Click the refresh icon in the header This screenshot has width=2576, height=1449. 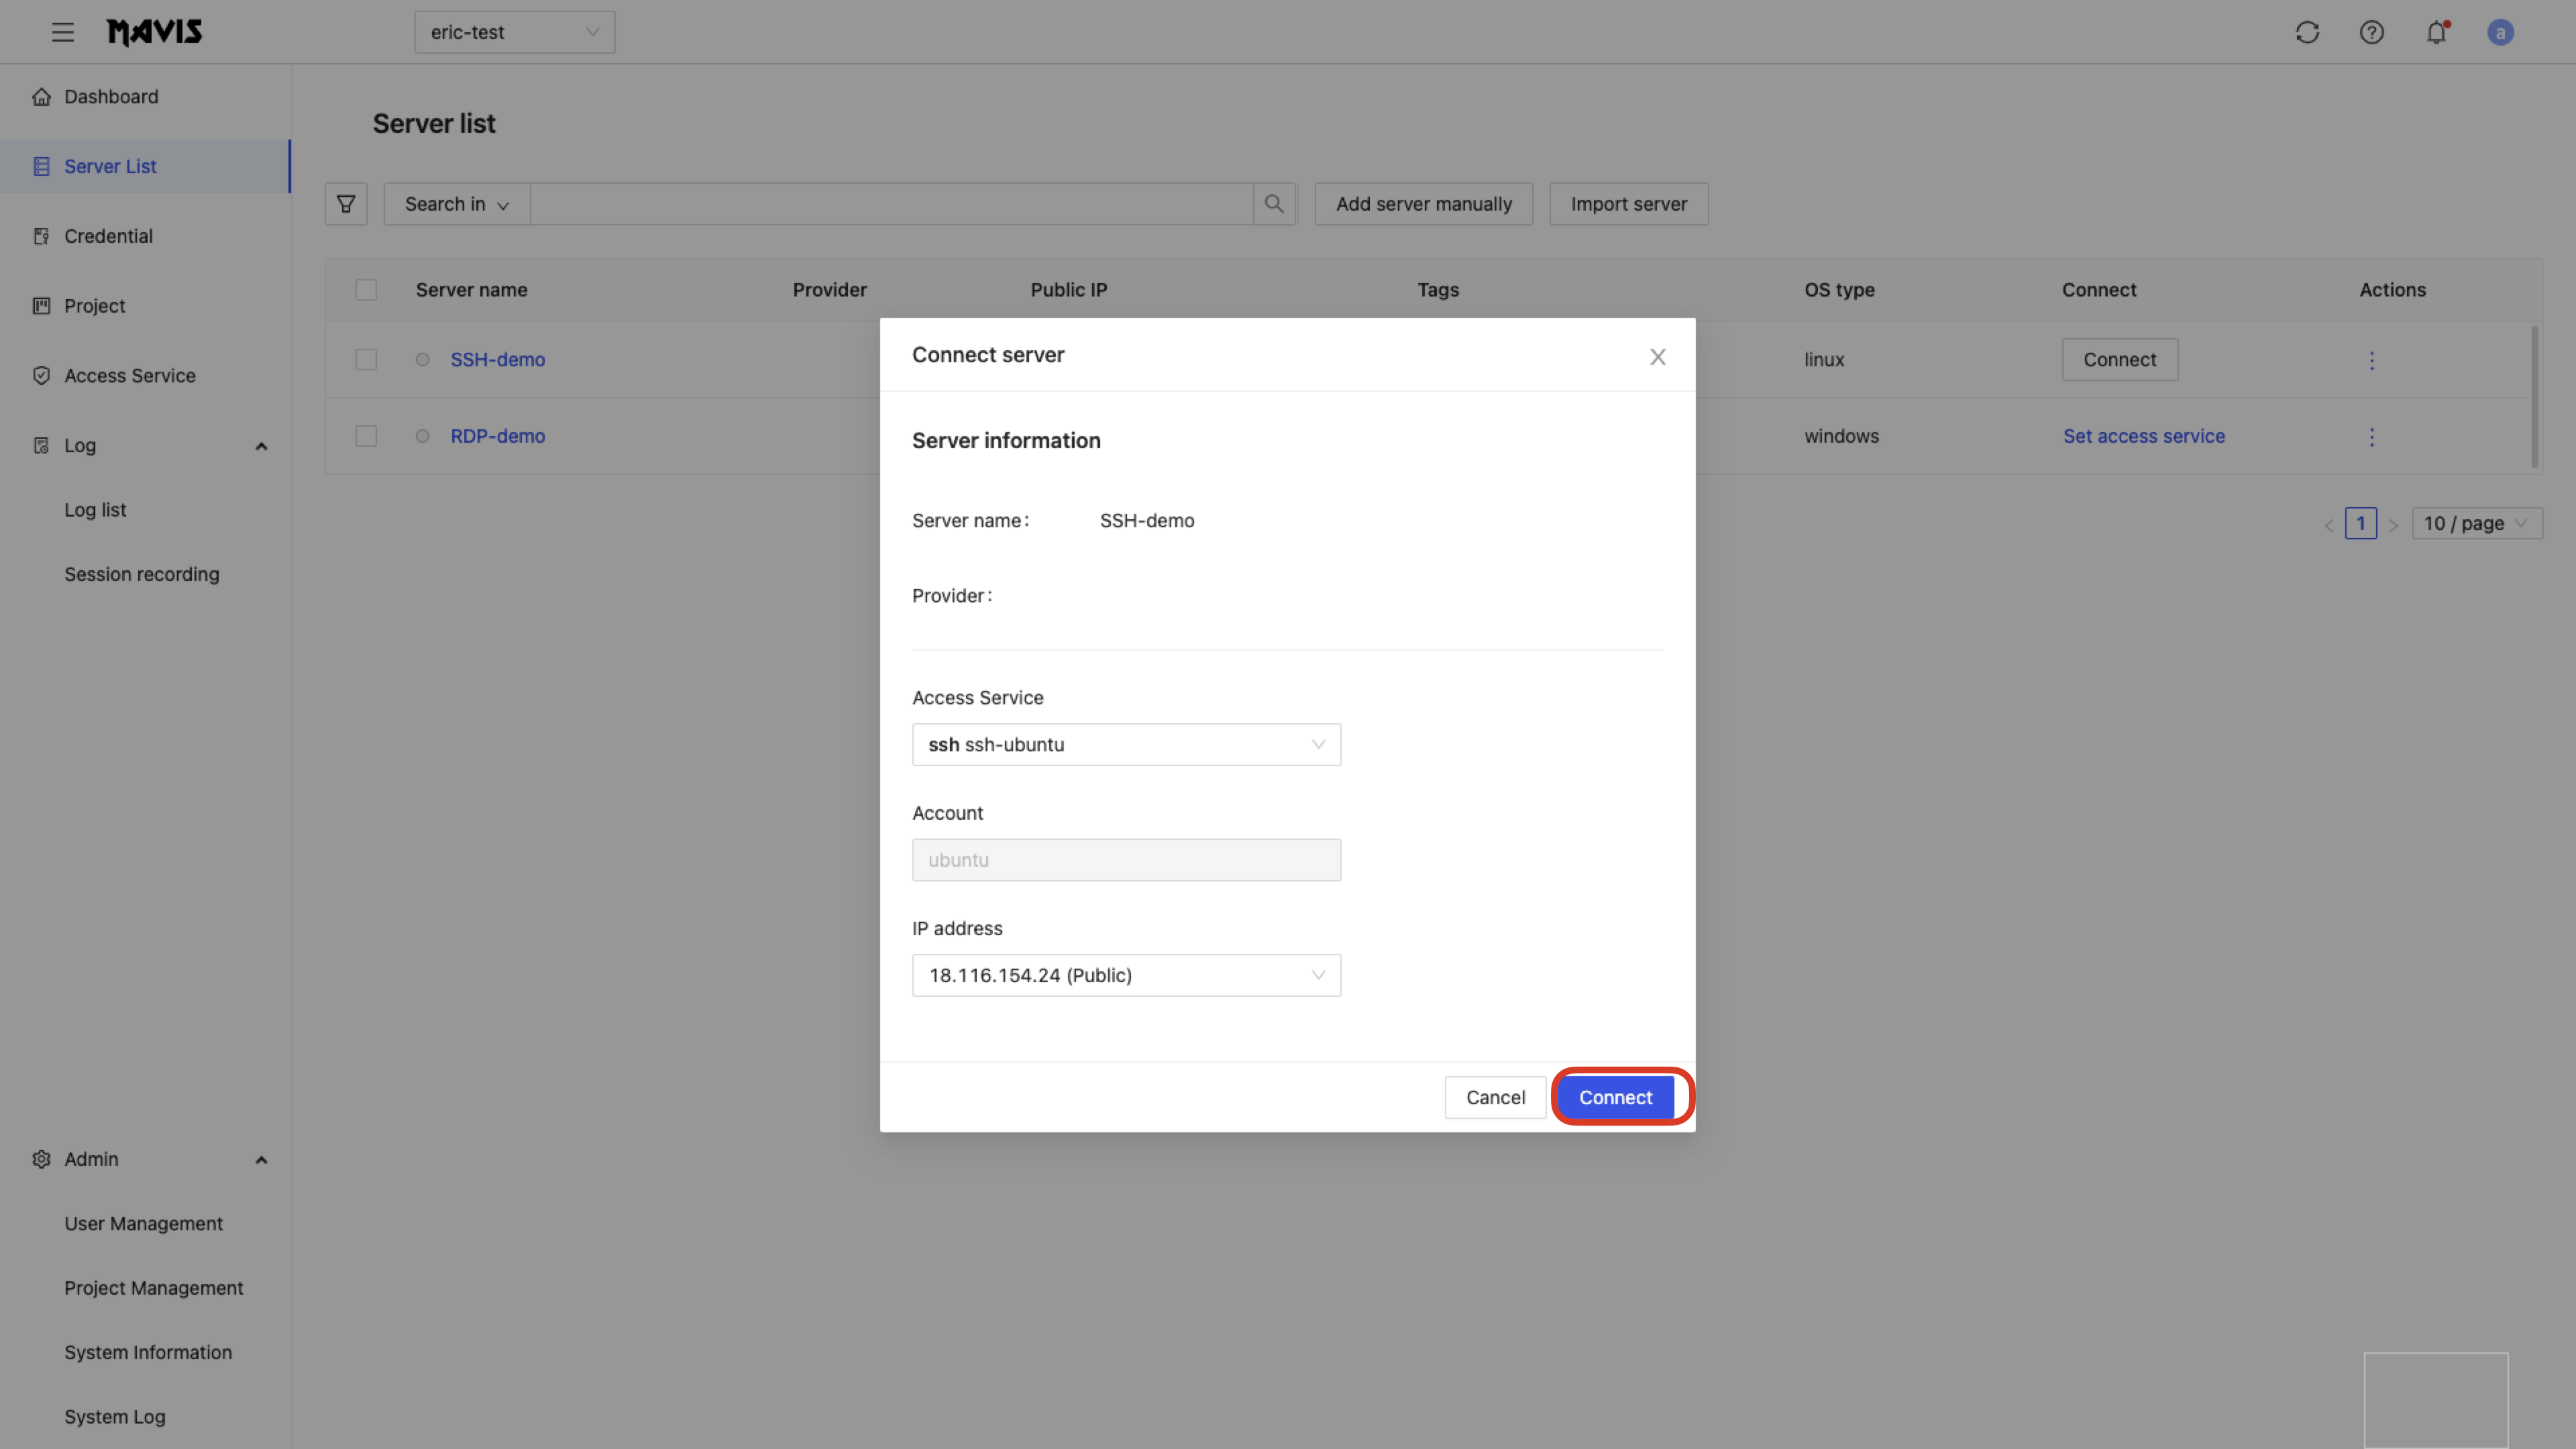[x=2307, y=32]
